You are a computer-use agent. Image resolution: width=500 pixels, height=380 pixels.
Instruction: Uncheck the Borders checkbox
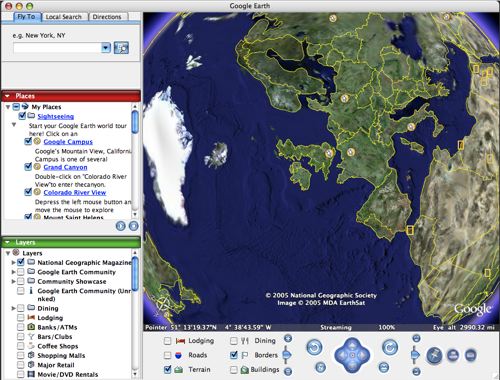pyautogui.click(x=234, y=355)
